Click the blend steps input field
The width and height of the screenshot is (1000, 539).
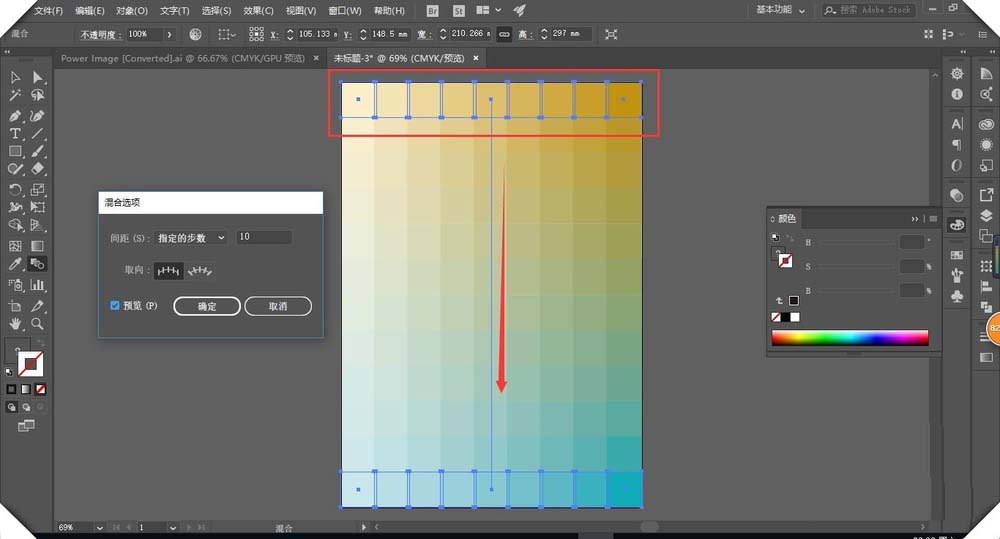263,237
